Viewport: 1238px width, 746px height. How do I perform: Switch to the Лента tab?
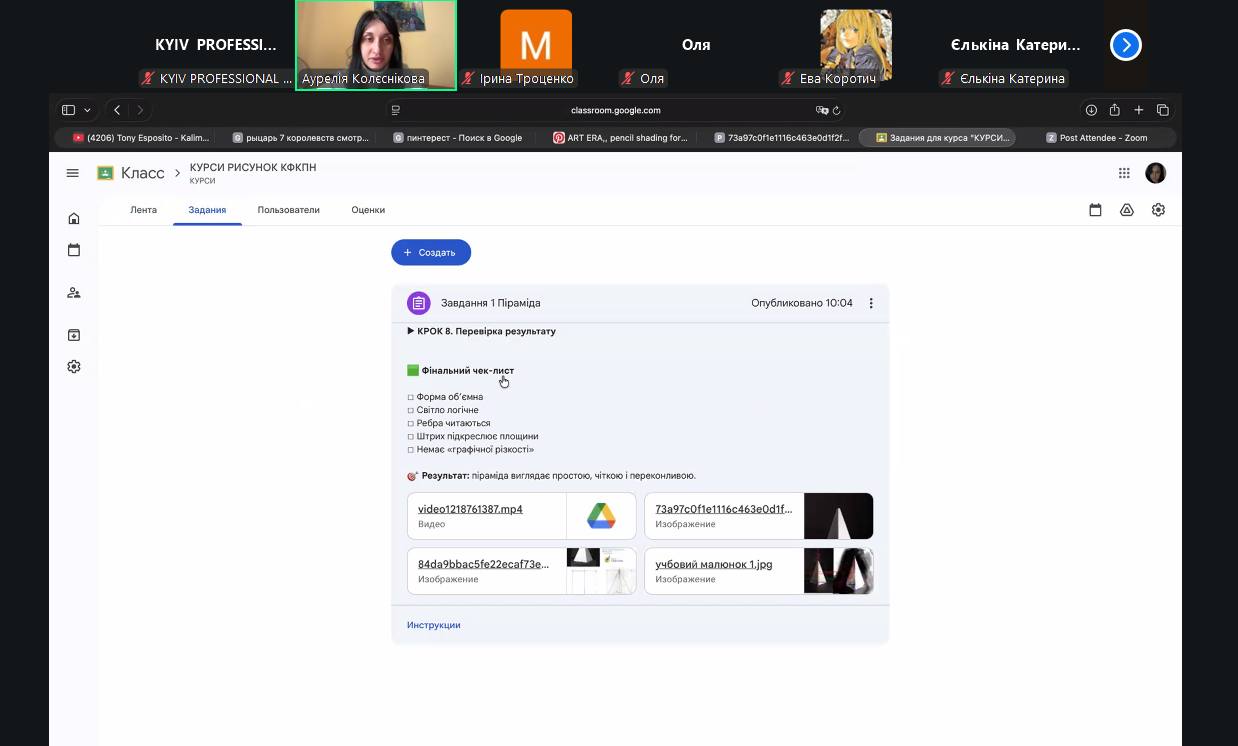click(143, 210)
